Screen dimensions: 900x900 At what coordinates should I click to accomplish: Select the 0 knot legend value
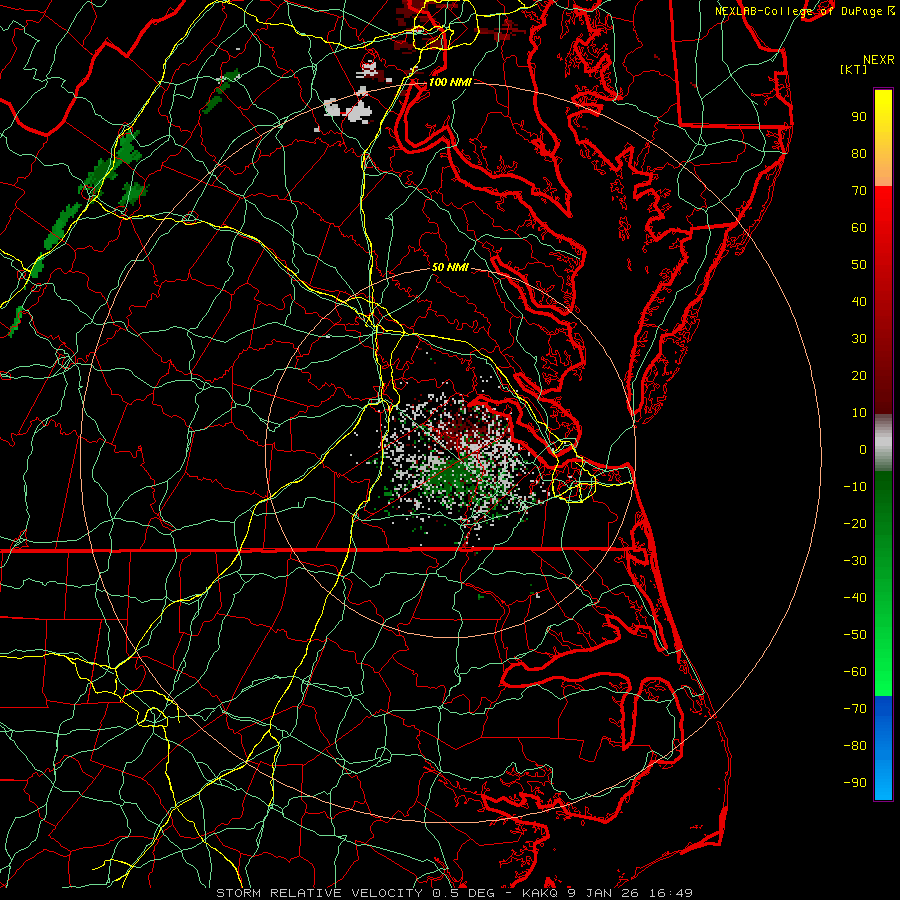[863, 449]
